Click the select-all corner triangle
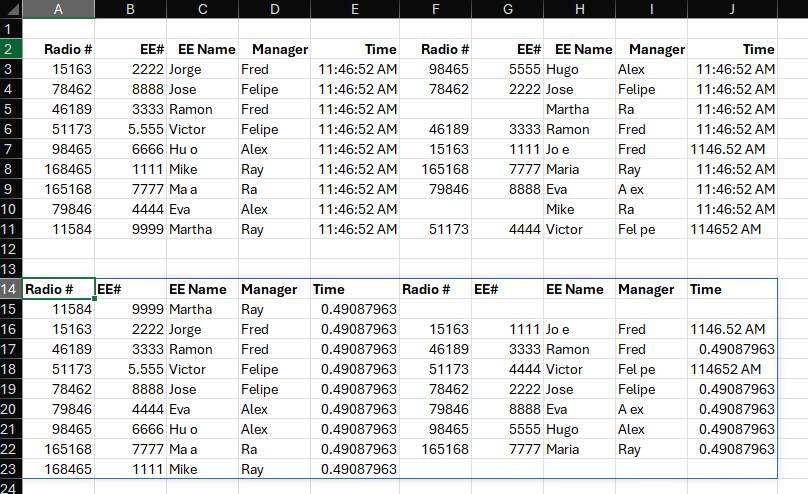808x494 pixels. 11,9
